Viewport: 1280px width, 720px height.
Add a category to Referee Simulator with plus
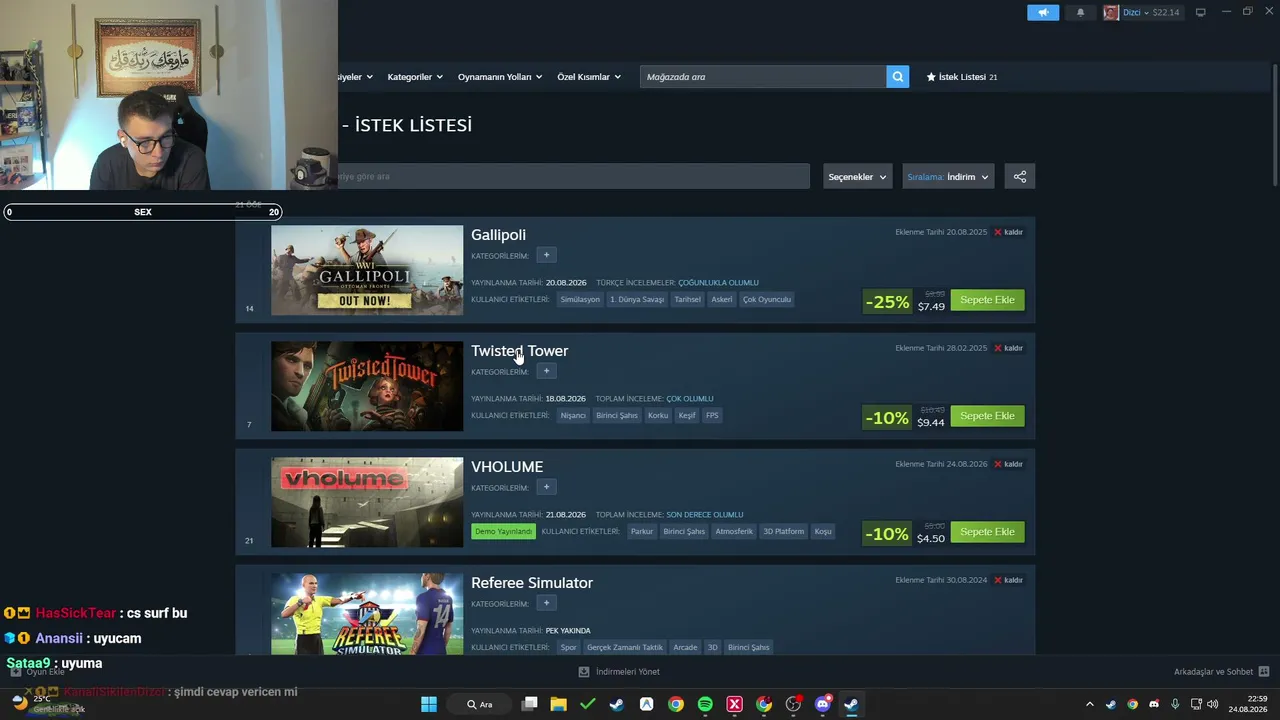(546, 603)
